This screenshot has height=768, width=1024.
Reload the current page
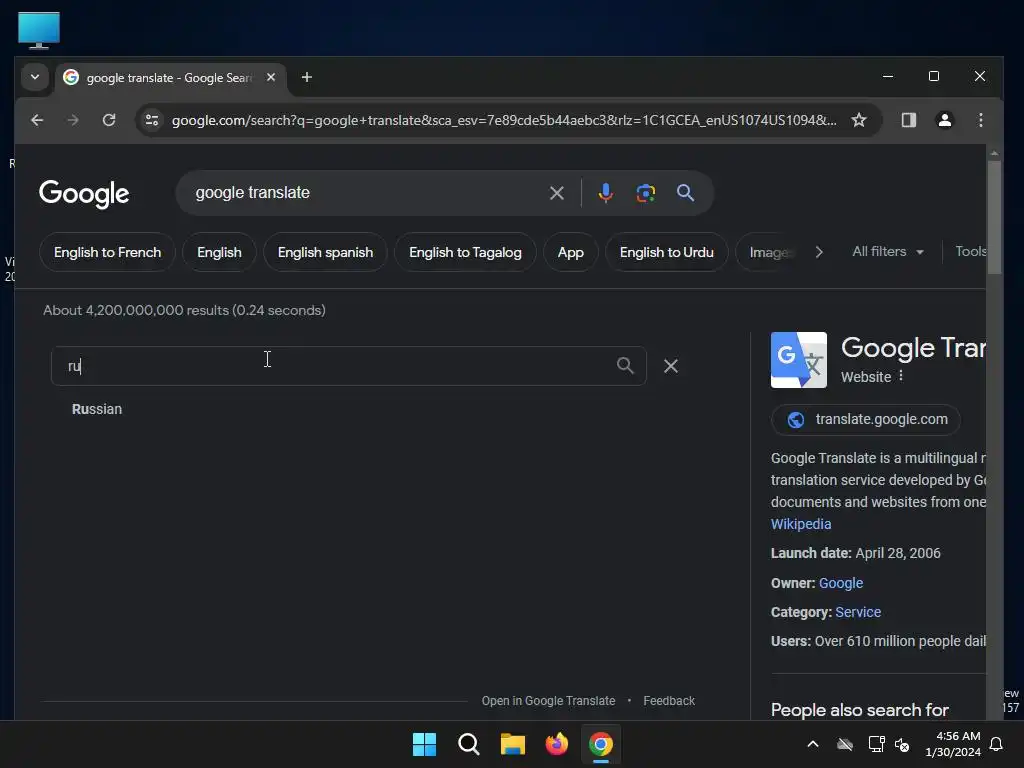point(109,120)
